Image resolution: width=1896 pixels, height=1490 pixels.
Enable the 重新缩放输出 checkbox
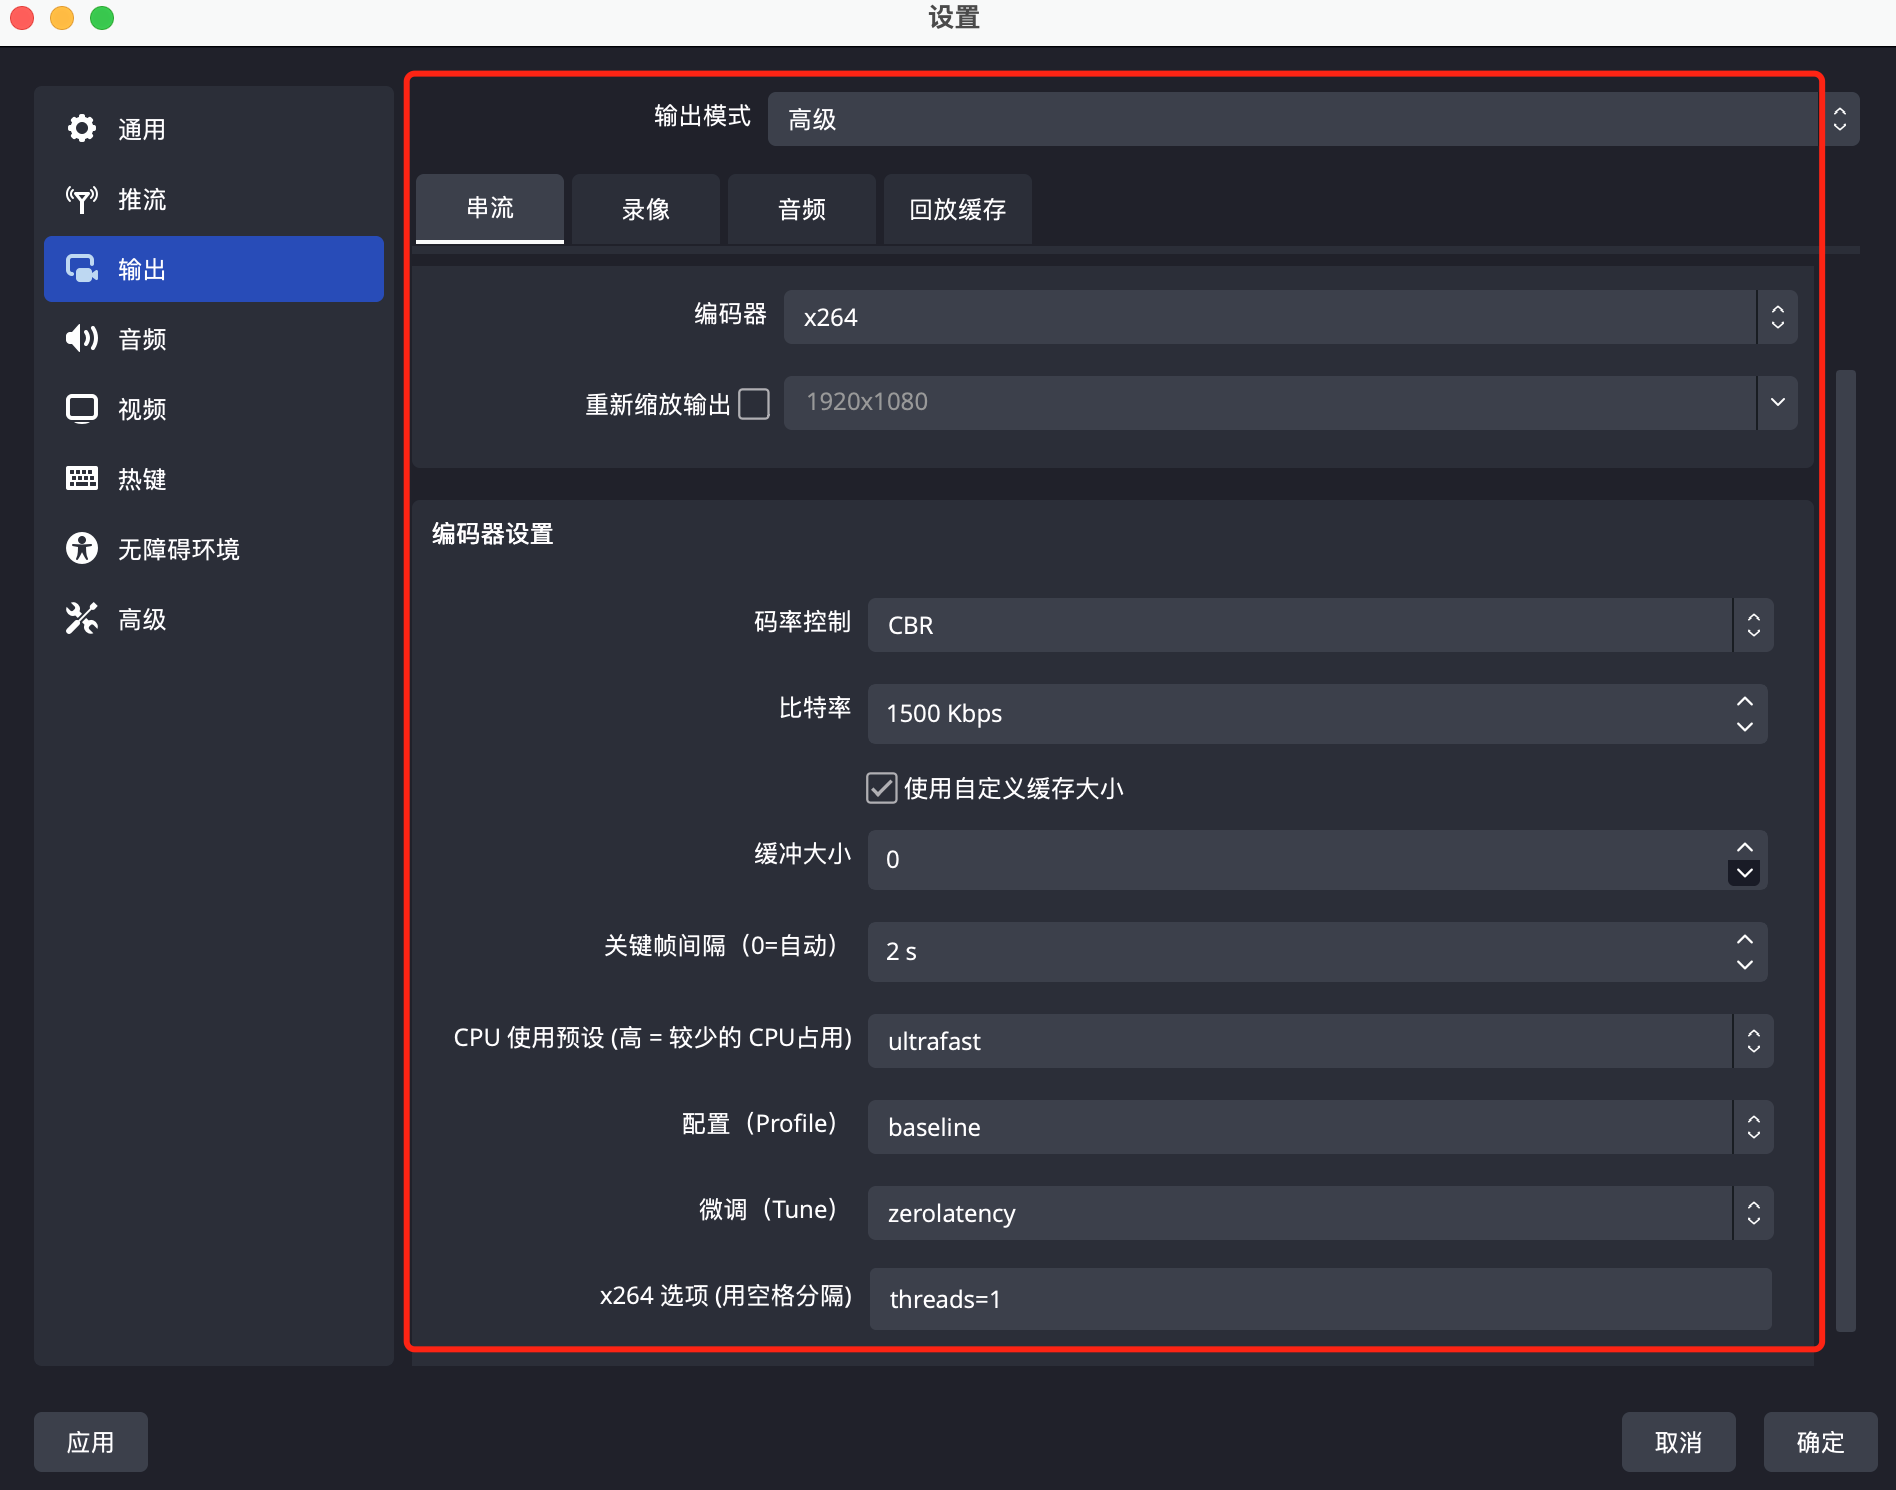[754, 404]
